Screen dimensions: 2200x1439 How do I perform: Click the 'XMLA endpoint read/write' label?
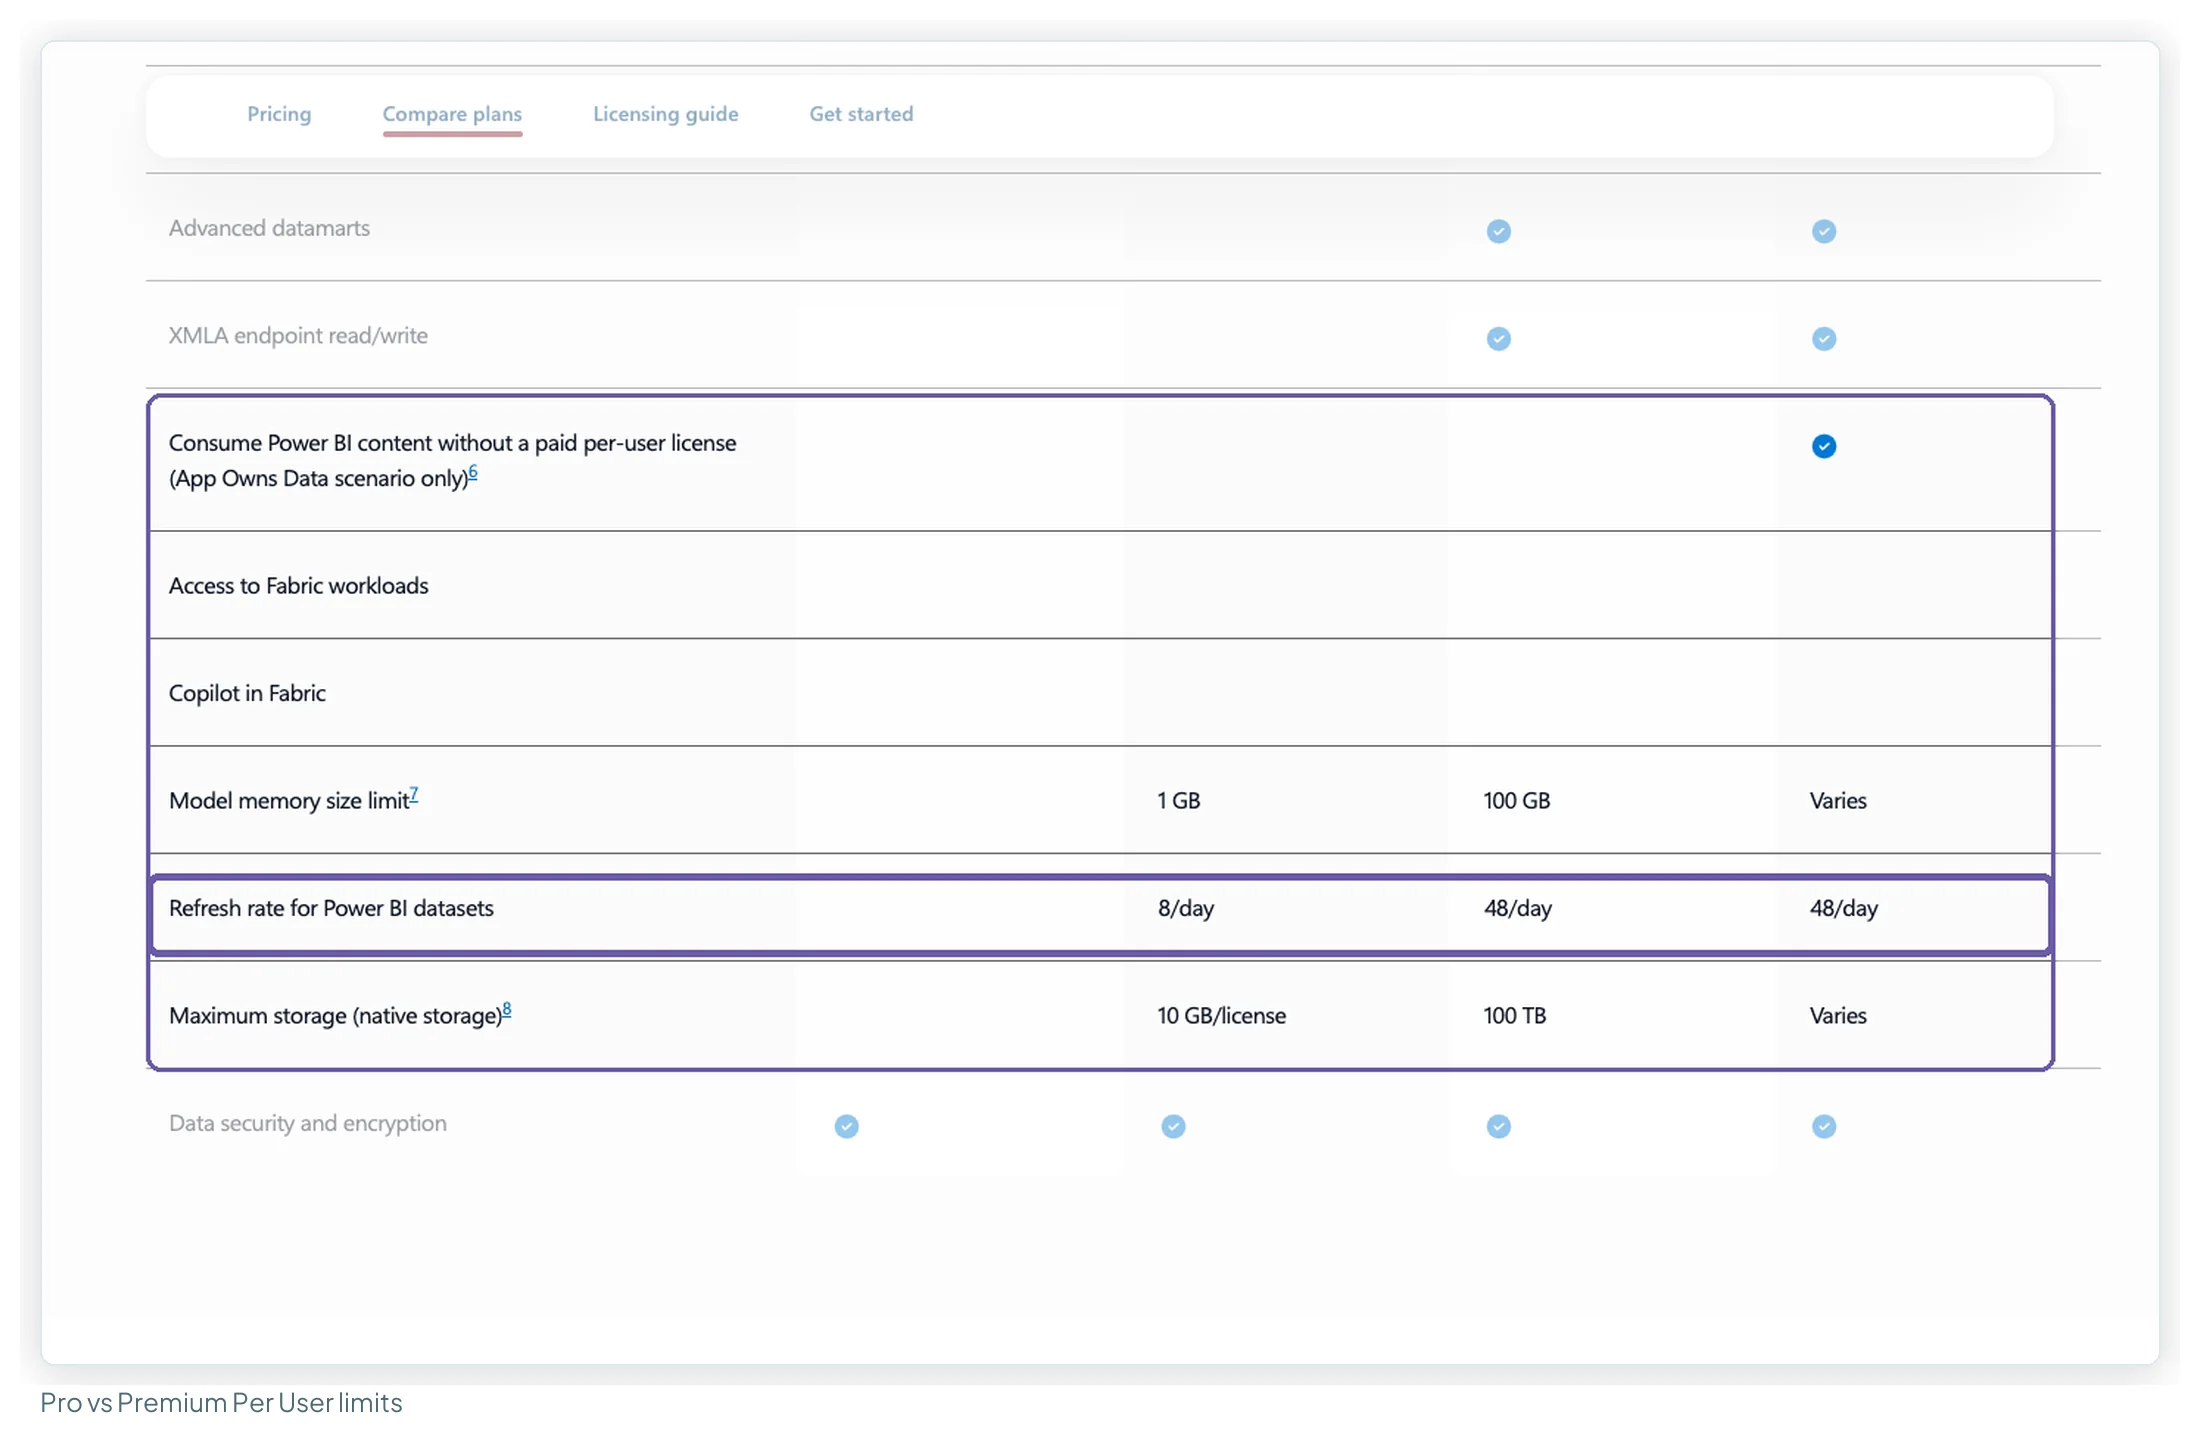pos(298,336)
